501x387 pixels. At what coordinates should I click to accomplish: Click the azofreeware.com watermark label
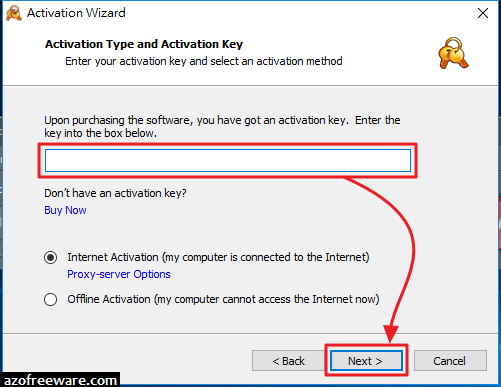[60, 380]
